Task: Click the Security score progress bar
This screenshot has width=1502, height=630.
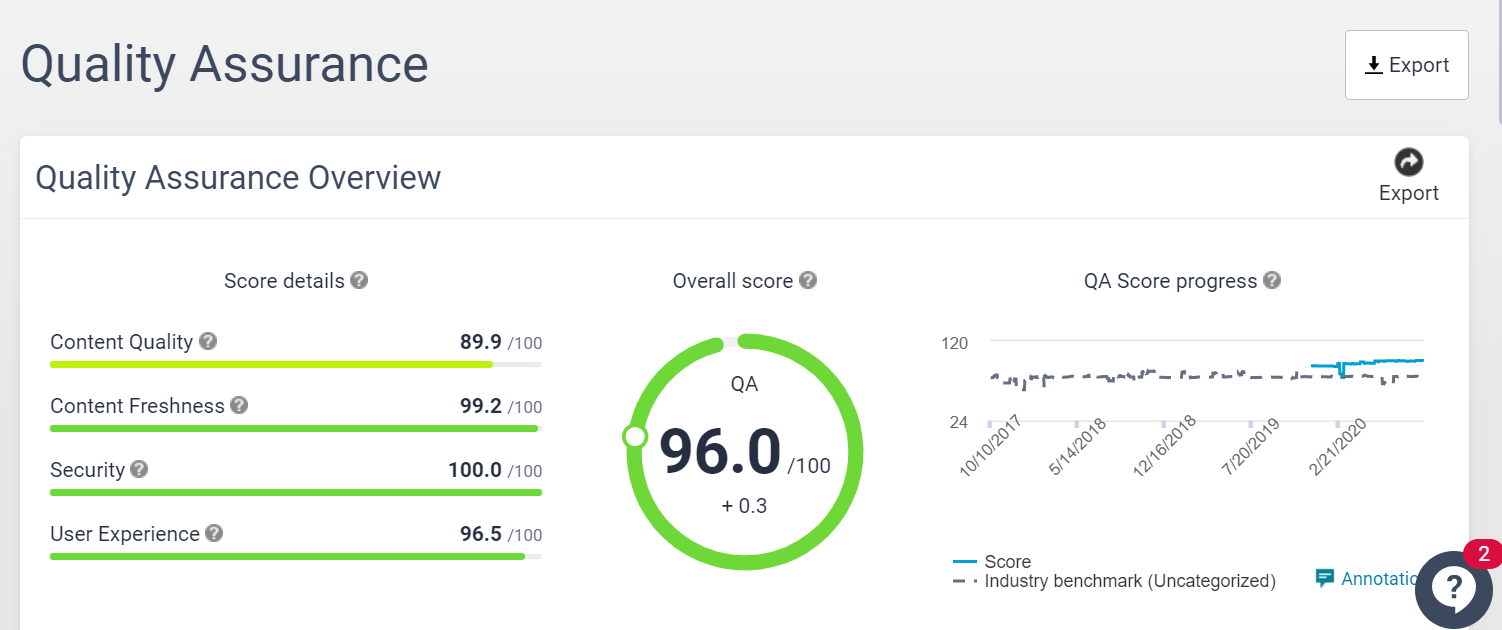Action: (295, 492)
